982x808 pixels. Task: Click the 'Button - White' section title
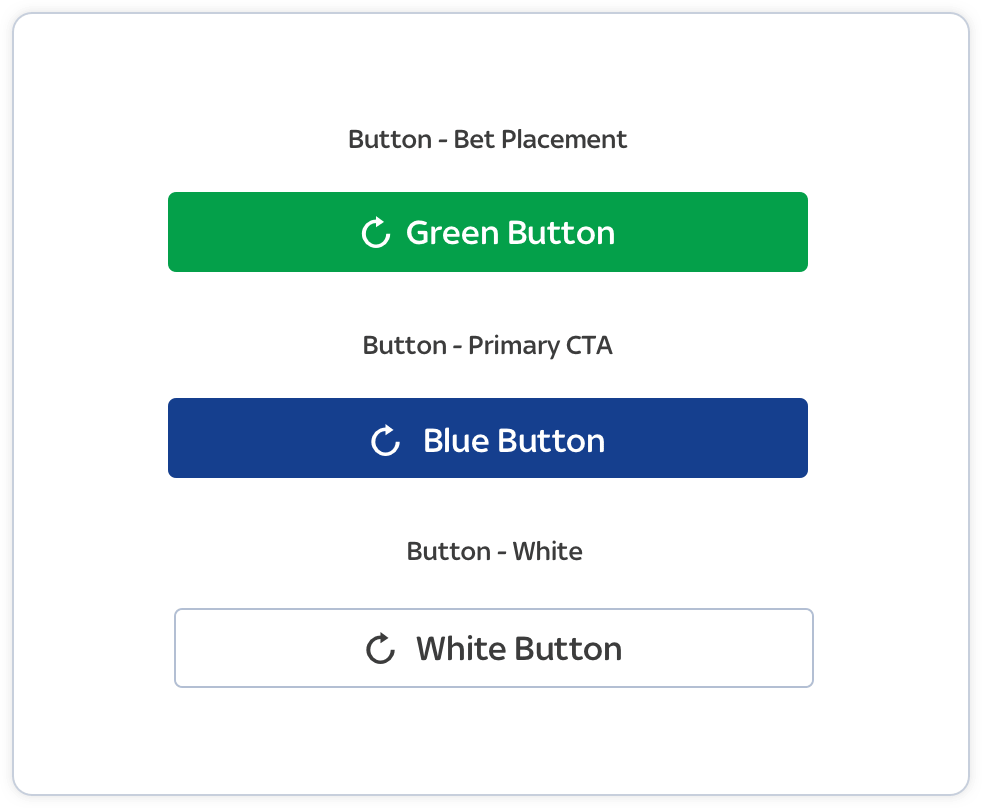tap(494, 551)
